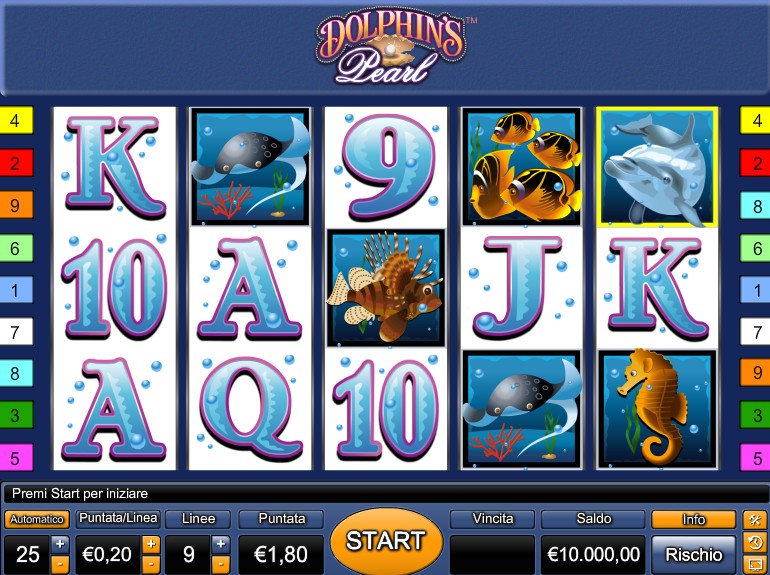770x575 pixels.
Task: Decrease Puntata/Linea bet with orange minus
Action: click(151, 563)
